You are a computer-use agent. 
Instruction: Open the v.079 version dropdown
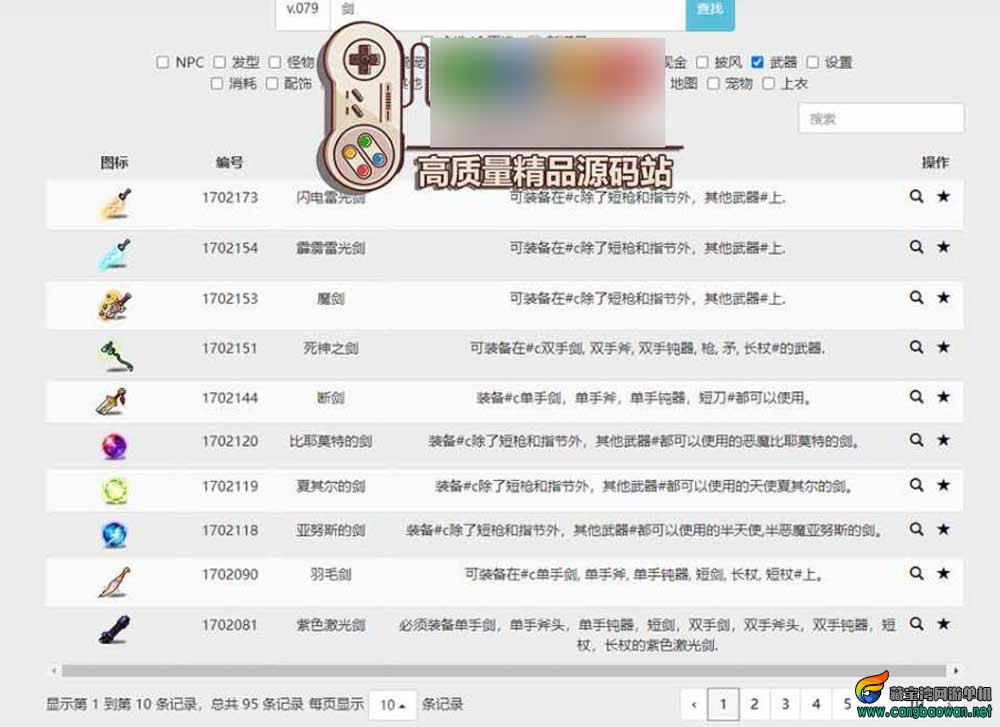[302, 9]
